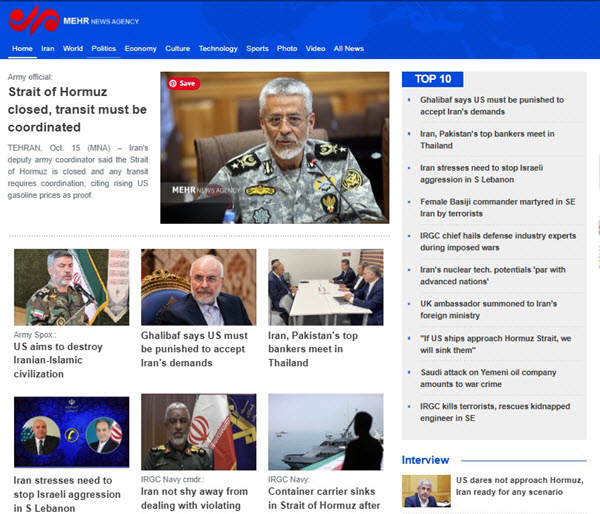Click the navy ship silhouette thumbnail
The image size is (600, 514).
326,432
